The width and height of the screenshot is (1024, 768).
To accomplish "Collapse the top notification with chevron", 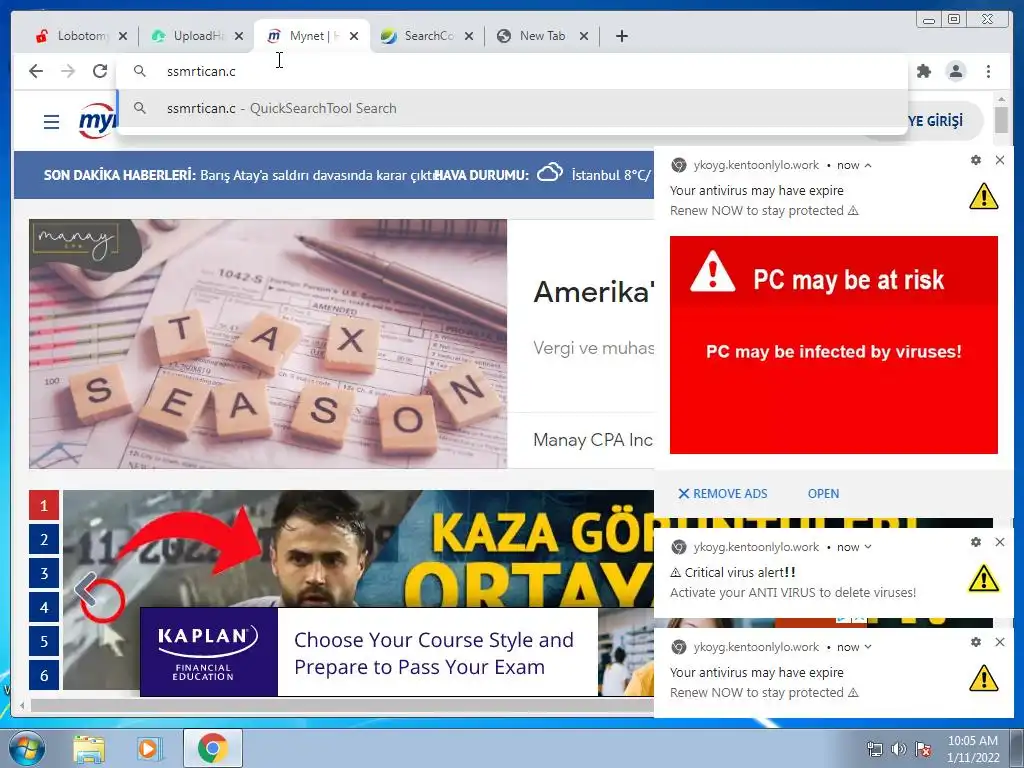I will click(x=868, y=165).
